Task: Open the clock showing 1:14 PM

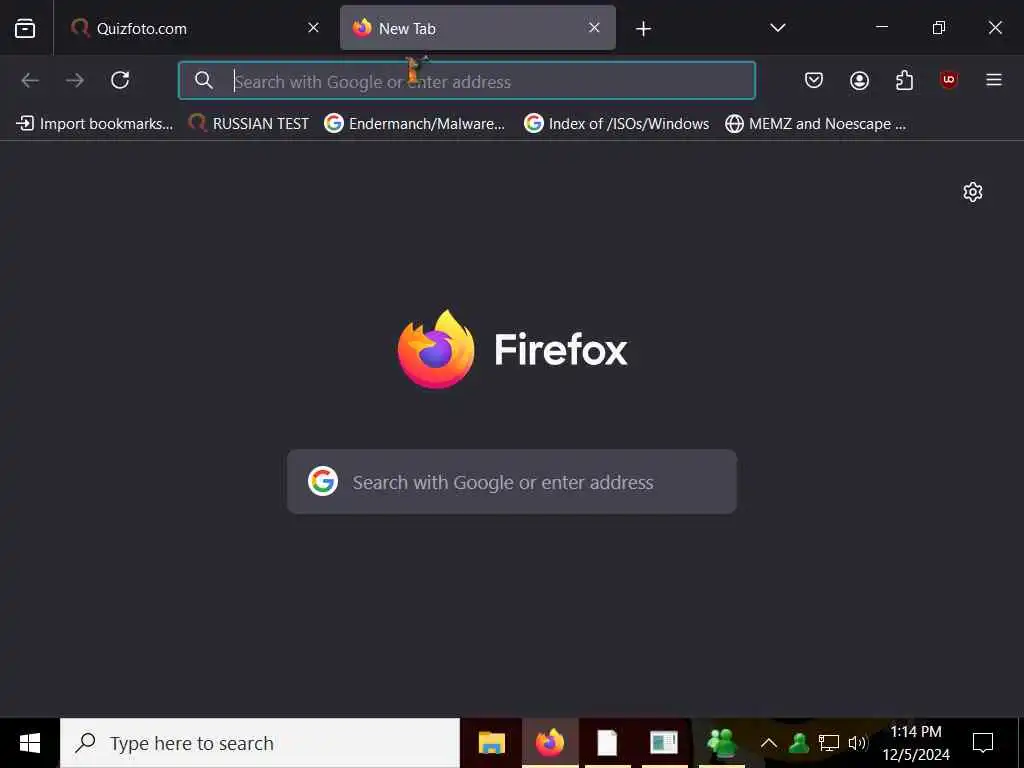Action: (x=916, y=743)
